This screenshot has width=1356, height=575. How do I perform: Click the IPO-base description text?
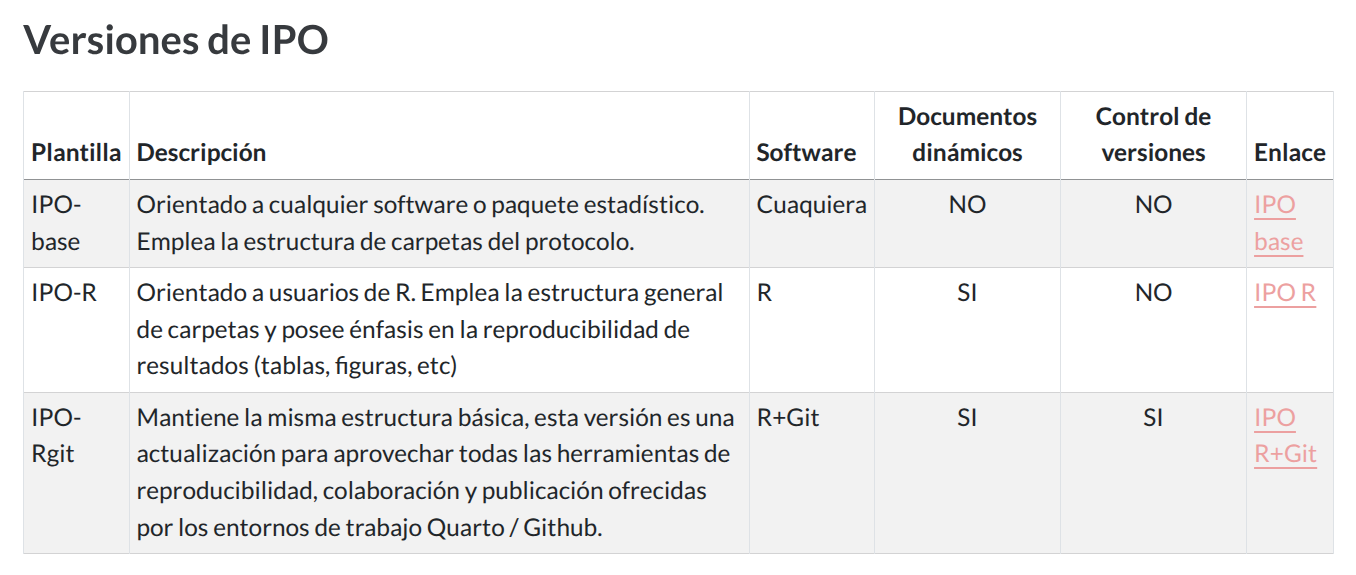(x=420, y=223)
